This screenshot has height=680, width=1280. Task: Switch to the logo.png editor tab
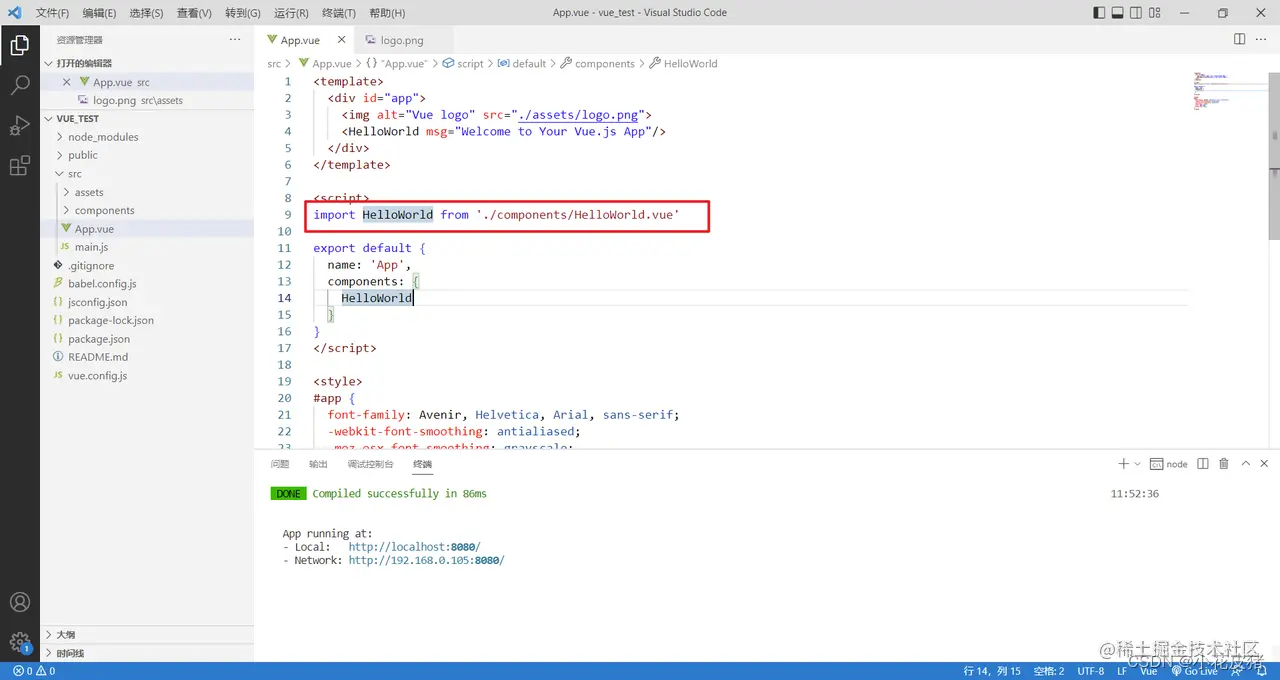(404, 40)
